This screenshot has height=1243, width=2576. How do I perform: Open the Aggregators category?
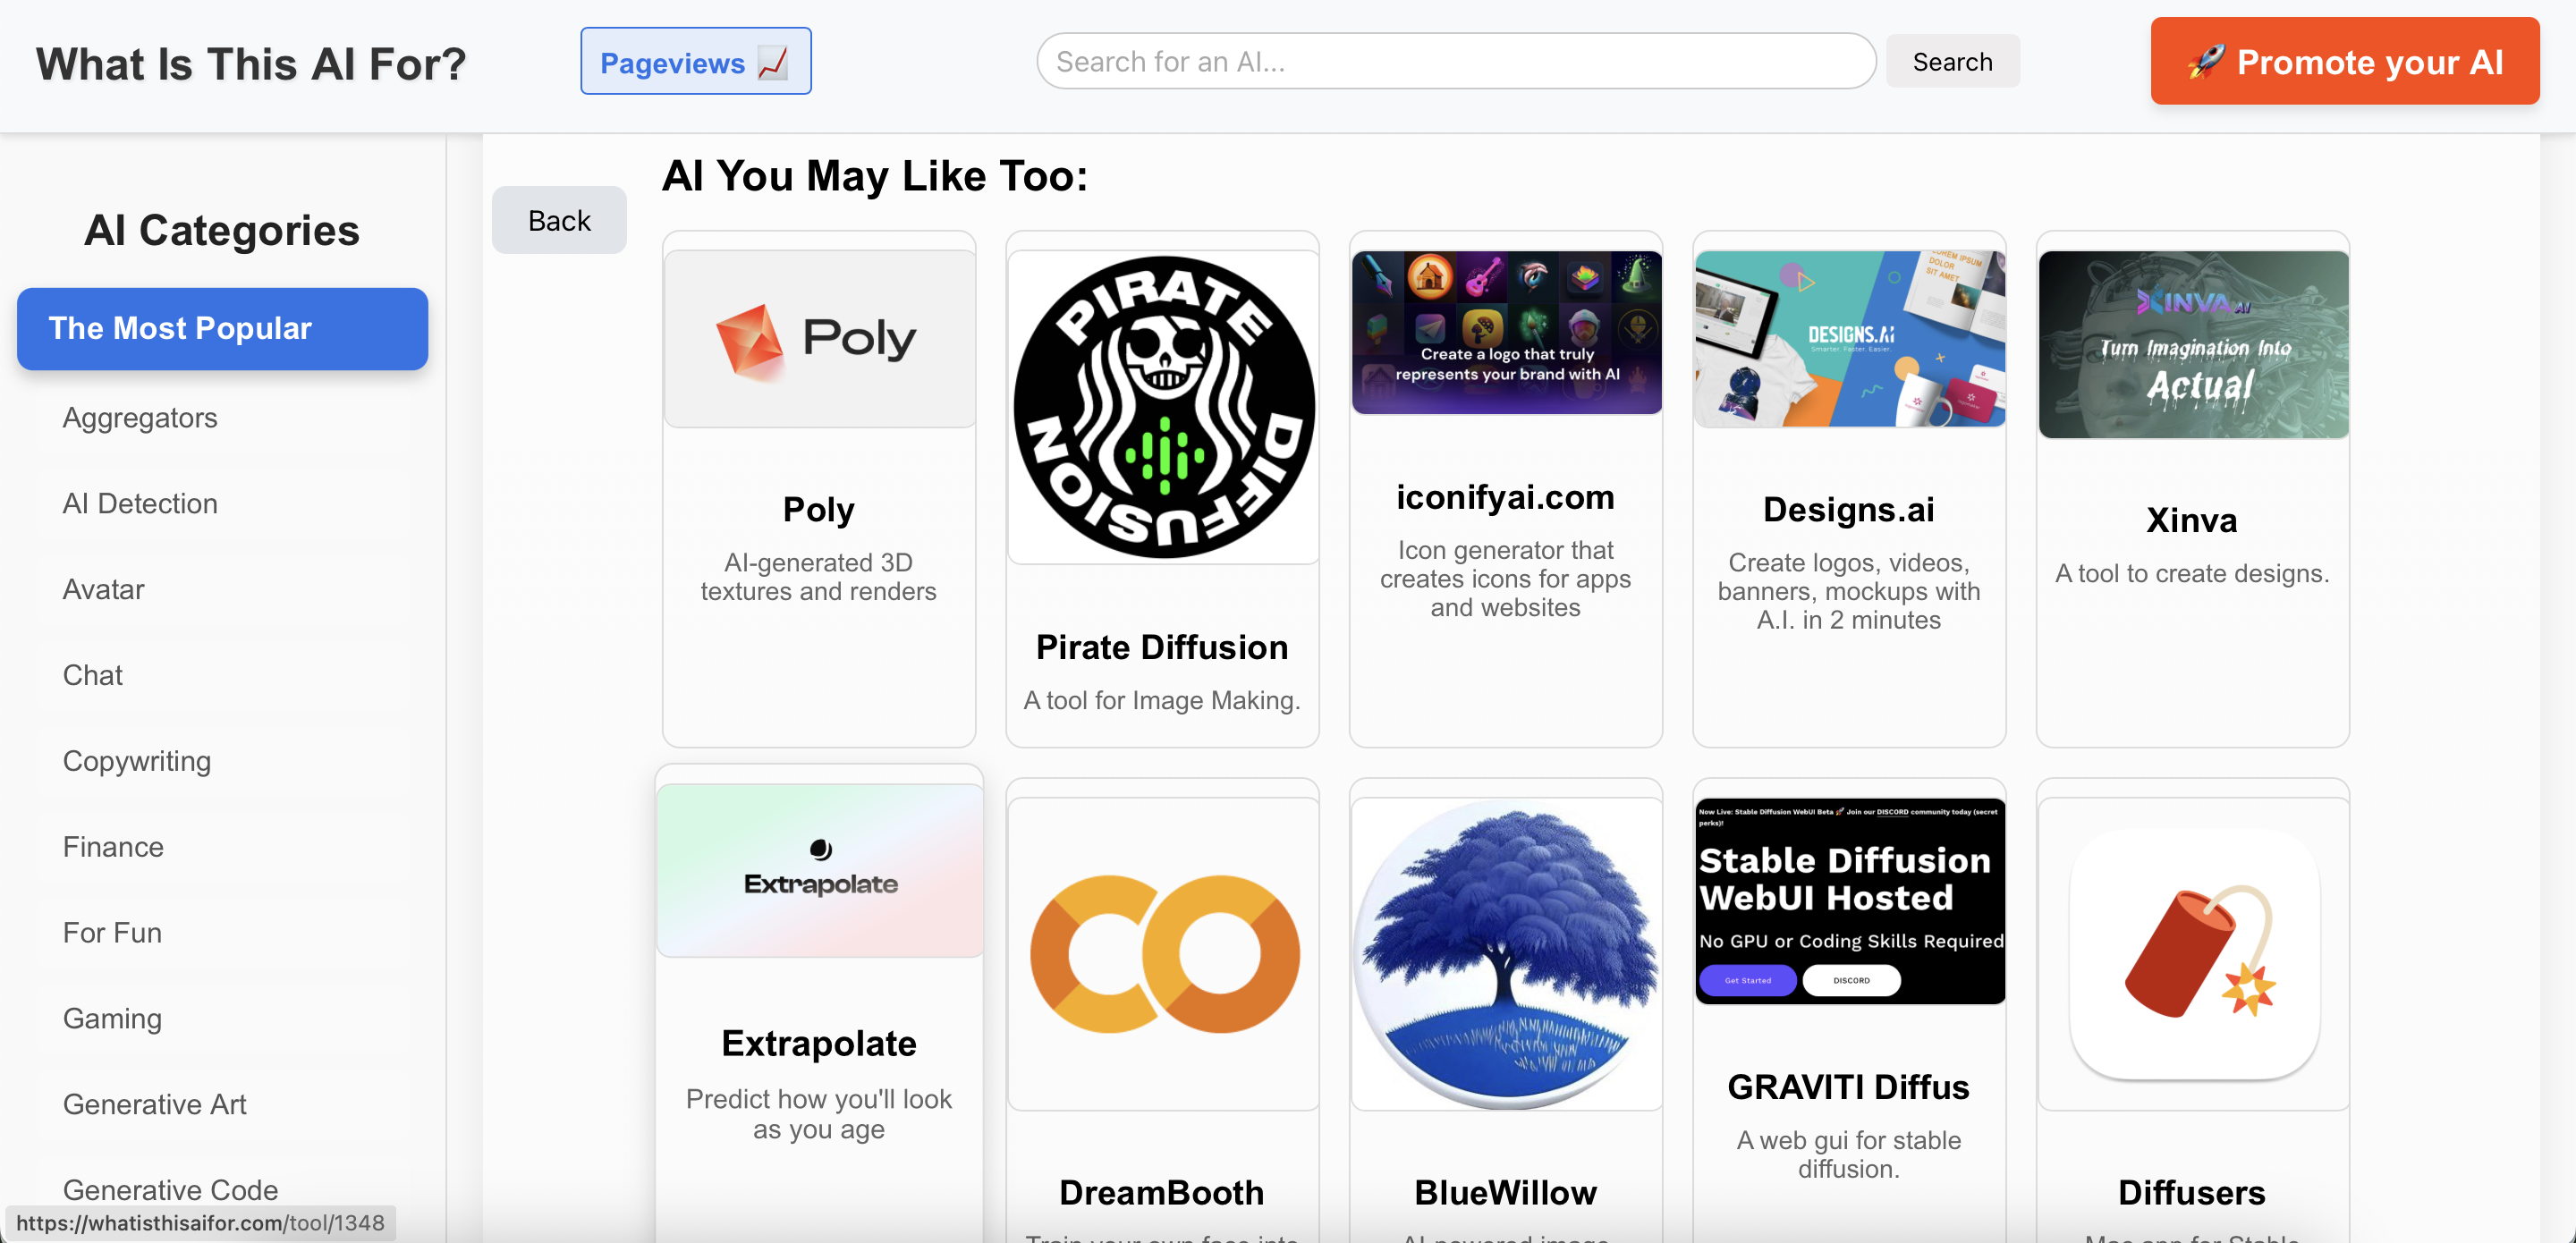click(140, 417)
